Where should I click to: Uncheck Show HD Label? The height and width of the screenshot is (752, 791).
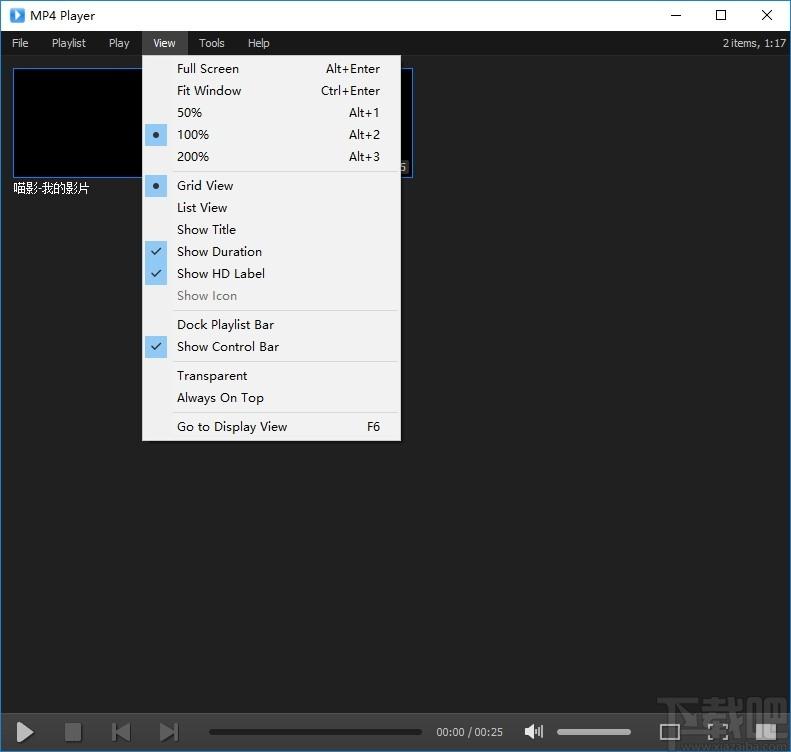click(x=271, y=274)
